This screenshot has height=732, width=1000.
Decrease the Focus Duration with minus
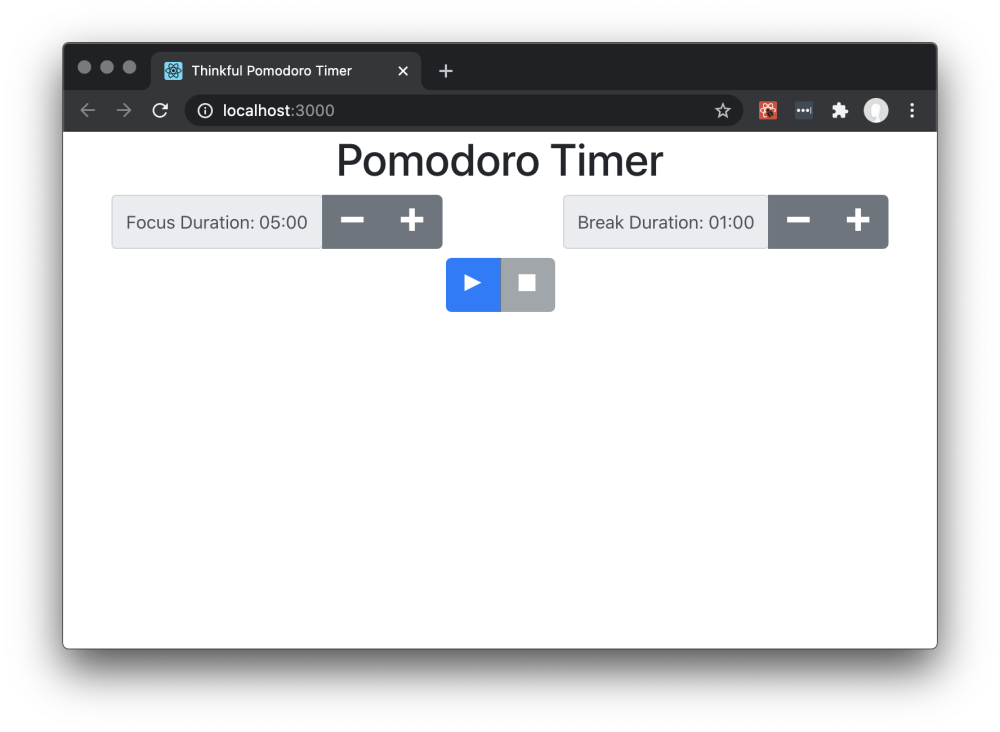click(352, 221)
